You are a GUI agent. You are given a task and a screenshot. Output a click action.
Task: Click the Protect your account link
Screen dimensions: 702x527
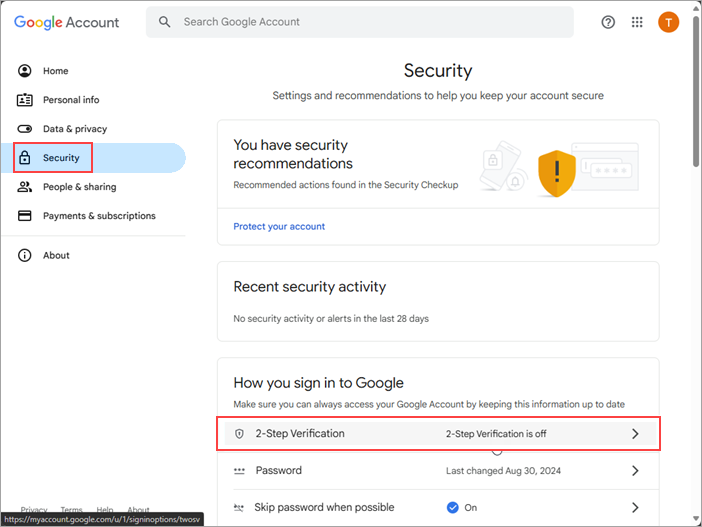click(x=279, y=226)
